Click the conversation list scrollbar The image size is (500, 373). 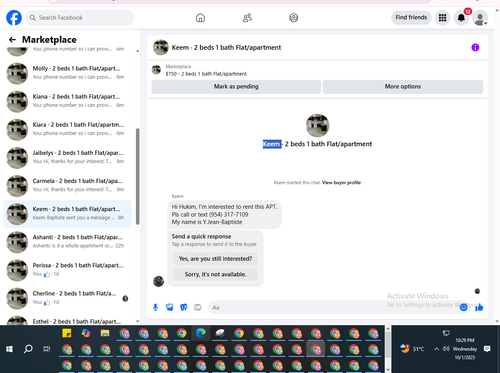tap(137, 176)
